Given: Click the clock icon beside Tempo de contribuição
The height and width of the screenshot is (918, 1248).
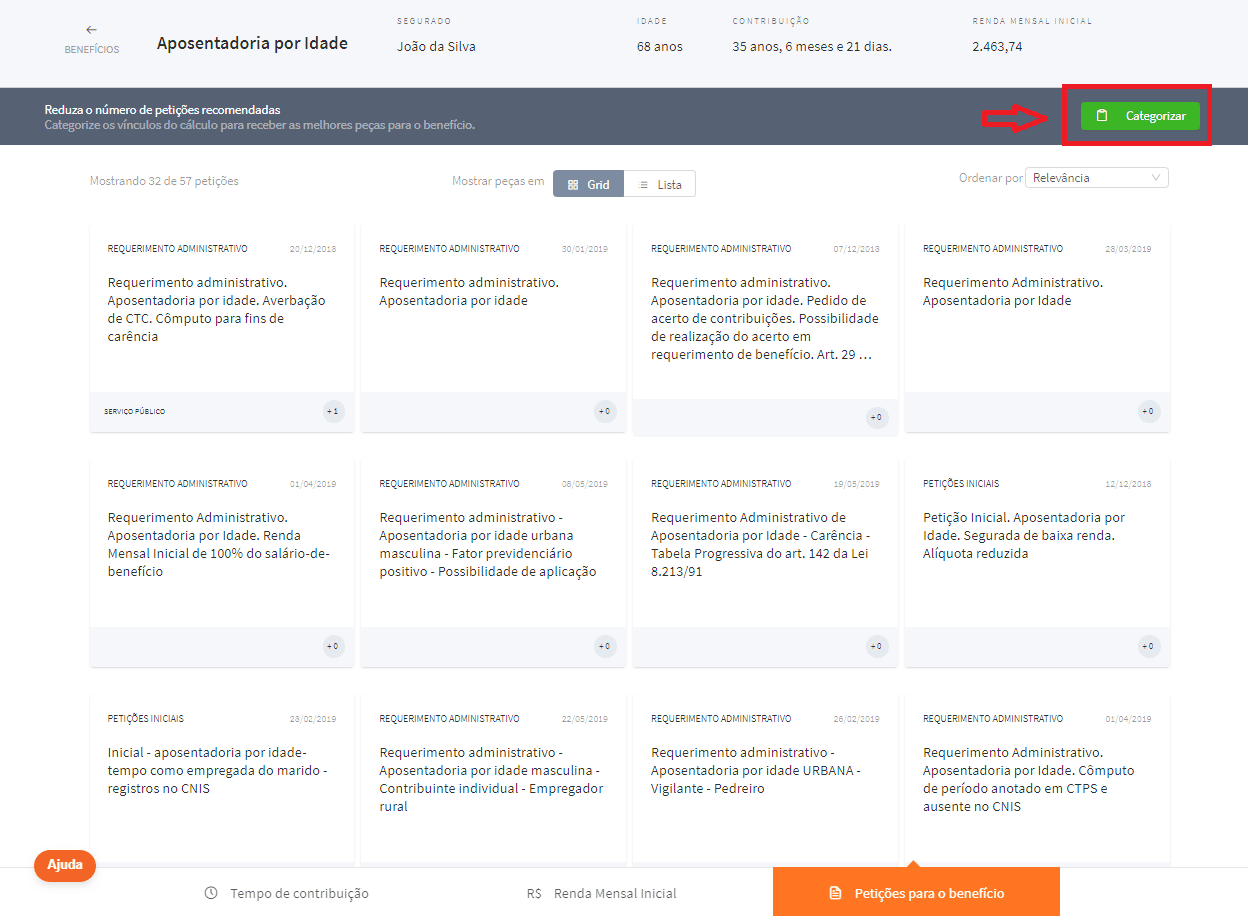Looking at the screenshot, I should [x=211, y=893].
